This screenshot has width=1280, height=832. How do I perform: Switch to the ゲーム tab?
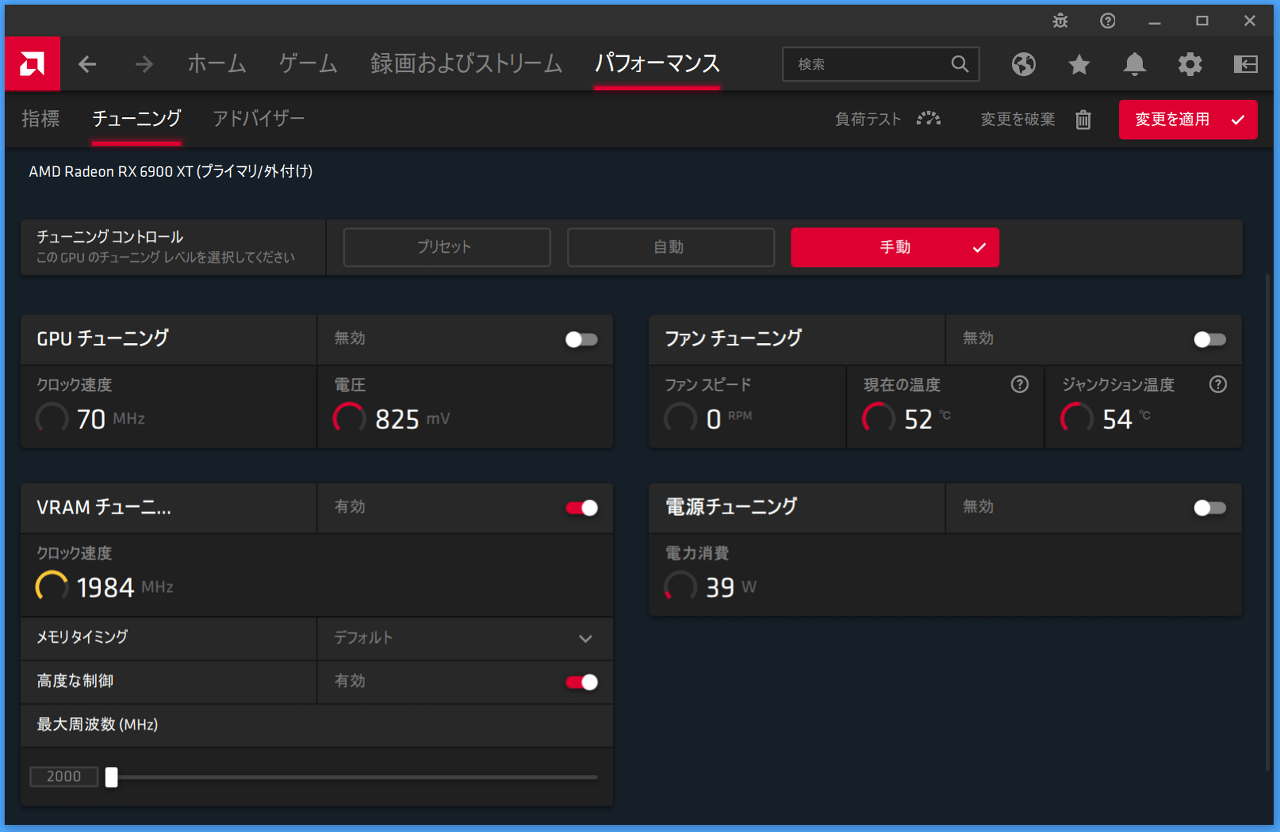click(x=308, y=64)
